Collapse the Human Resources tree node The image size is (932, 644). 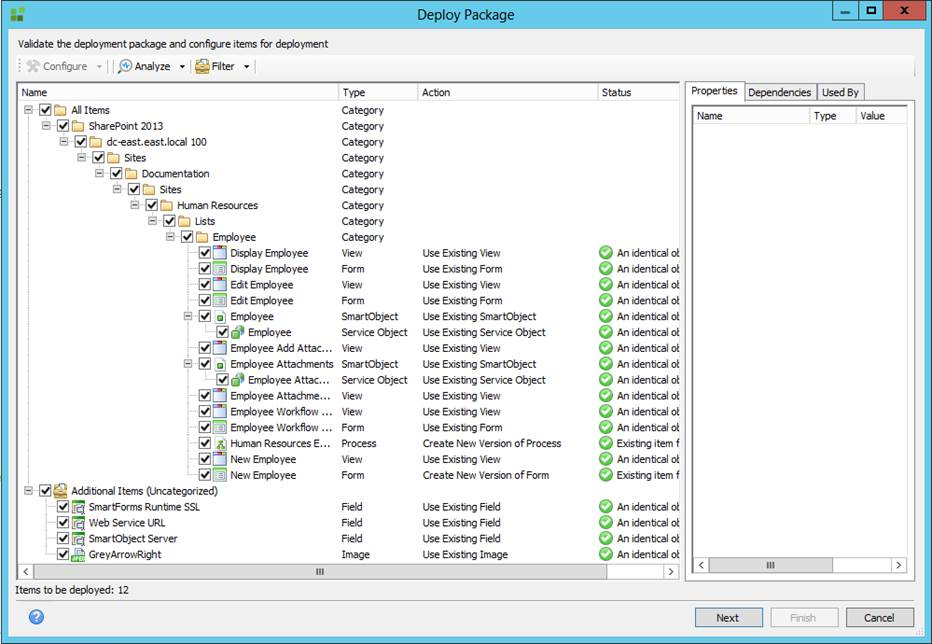[135, 205]
